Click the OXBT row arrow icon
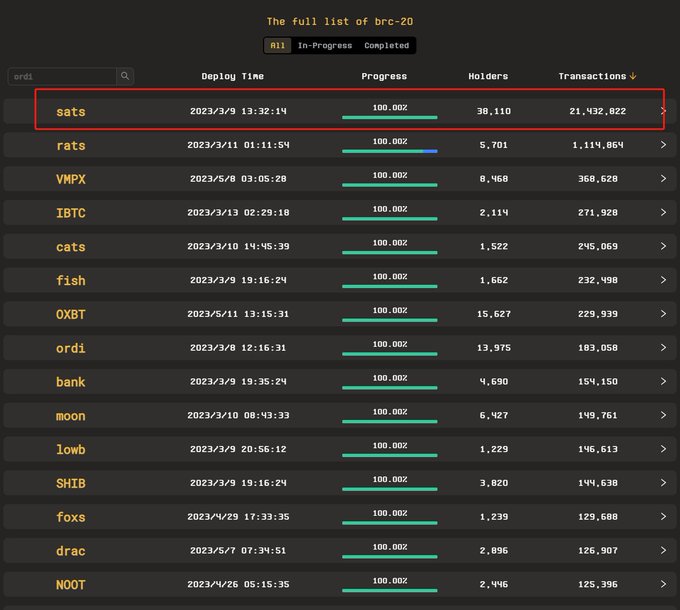The image size is (680, 610). click(x=663, y=314)
